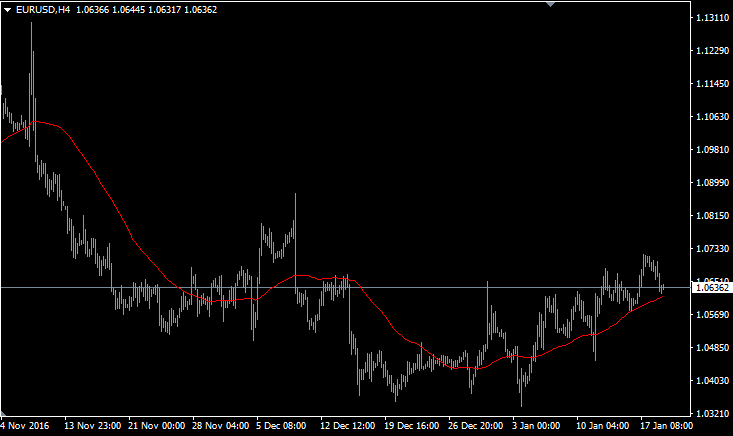
Task: Click the 28 Nov 04:00 time label
Action: (221, 426)
